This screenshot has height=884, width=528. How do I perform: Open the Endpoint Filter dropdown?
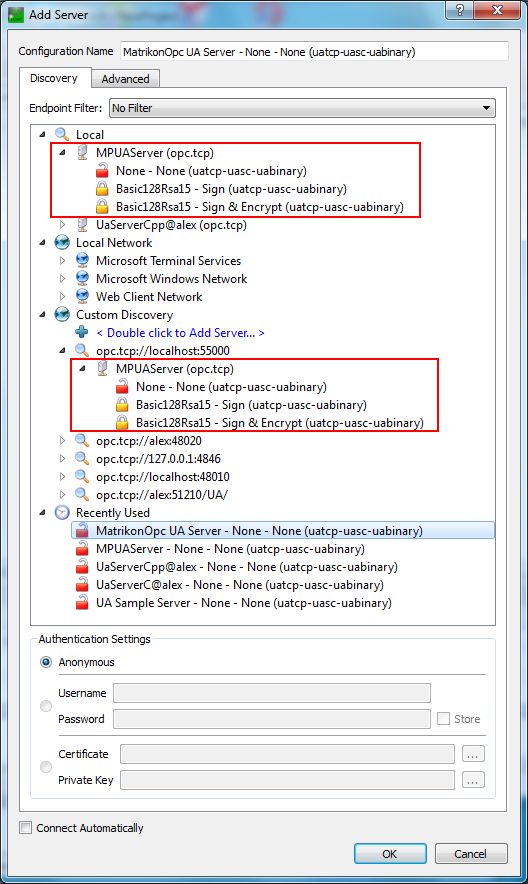(303, 108)
